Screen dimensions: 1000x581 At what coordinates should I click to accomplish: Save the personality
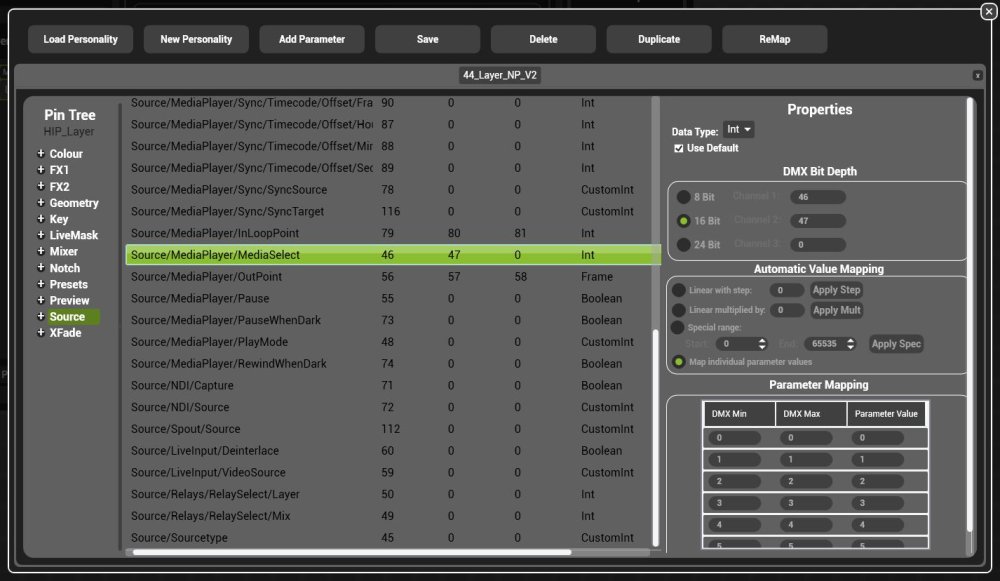(427, 39)
